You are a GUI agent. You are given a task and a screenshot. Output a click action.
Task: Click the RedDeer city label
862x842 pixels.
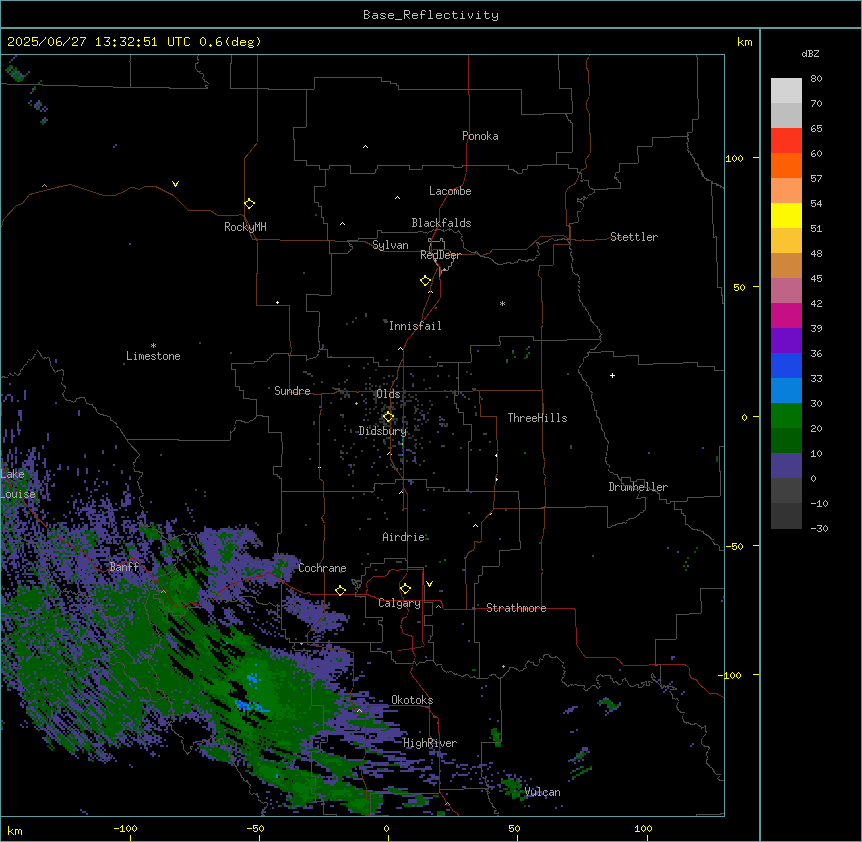tap(440, 255)
